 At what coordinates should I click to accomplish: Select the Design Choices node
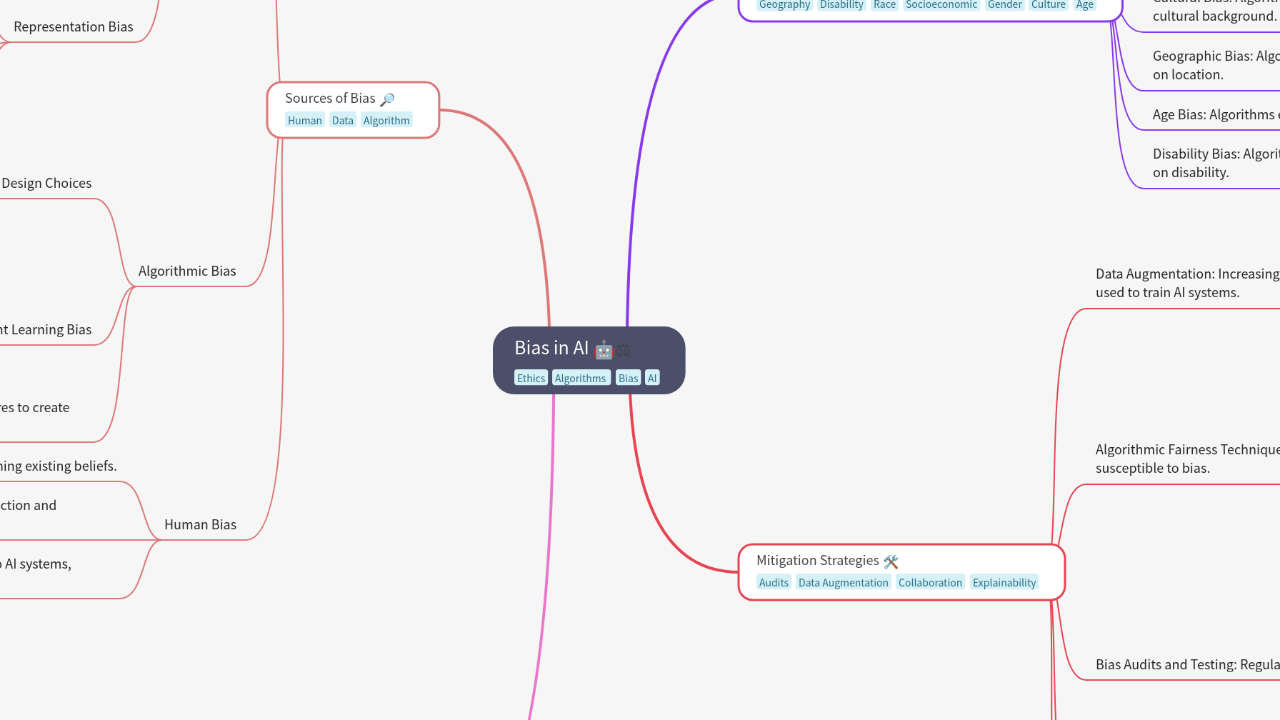pos(46,183)
